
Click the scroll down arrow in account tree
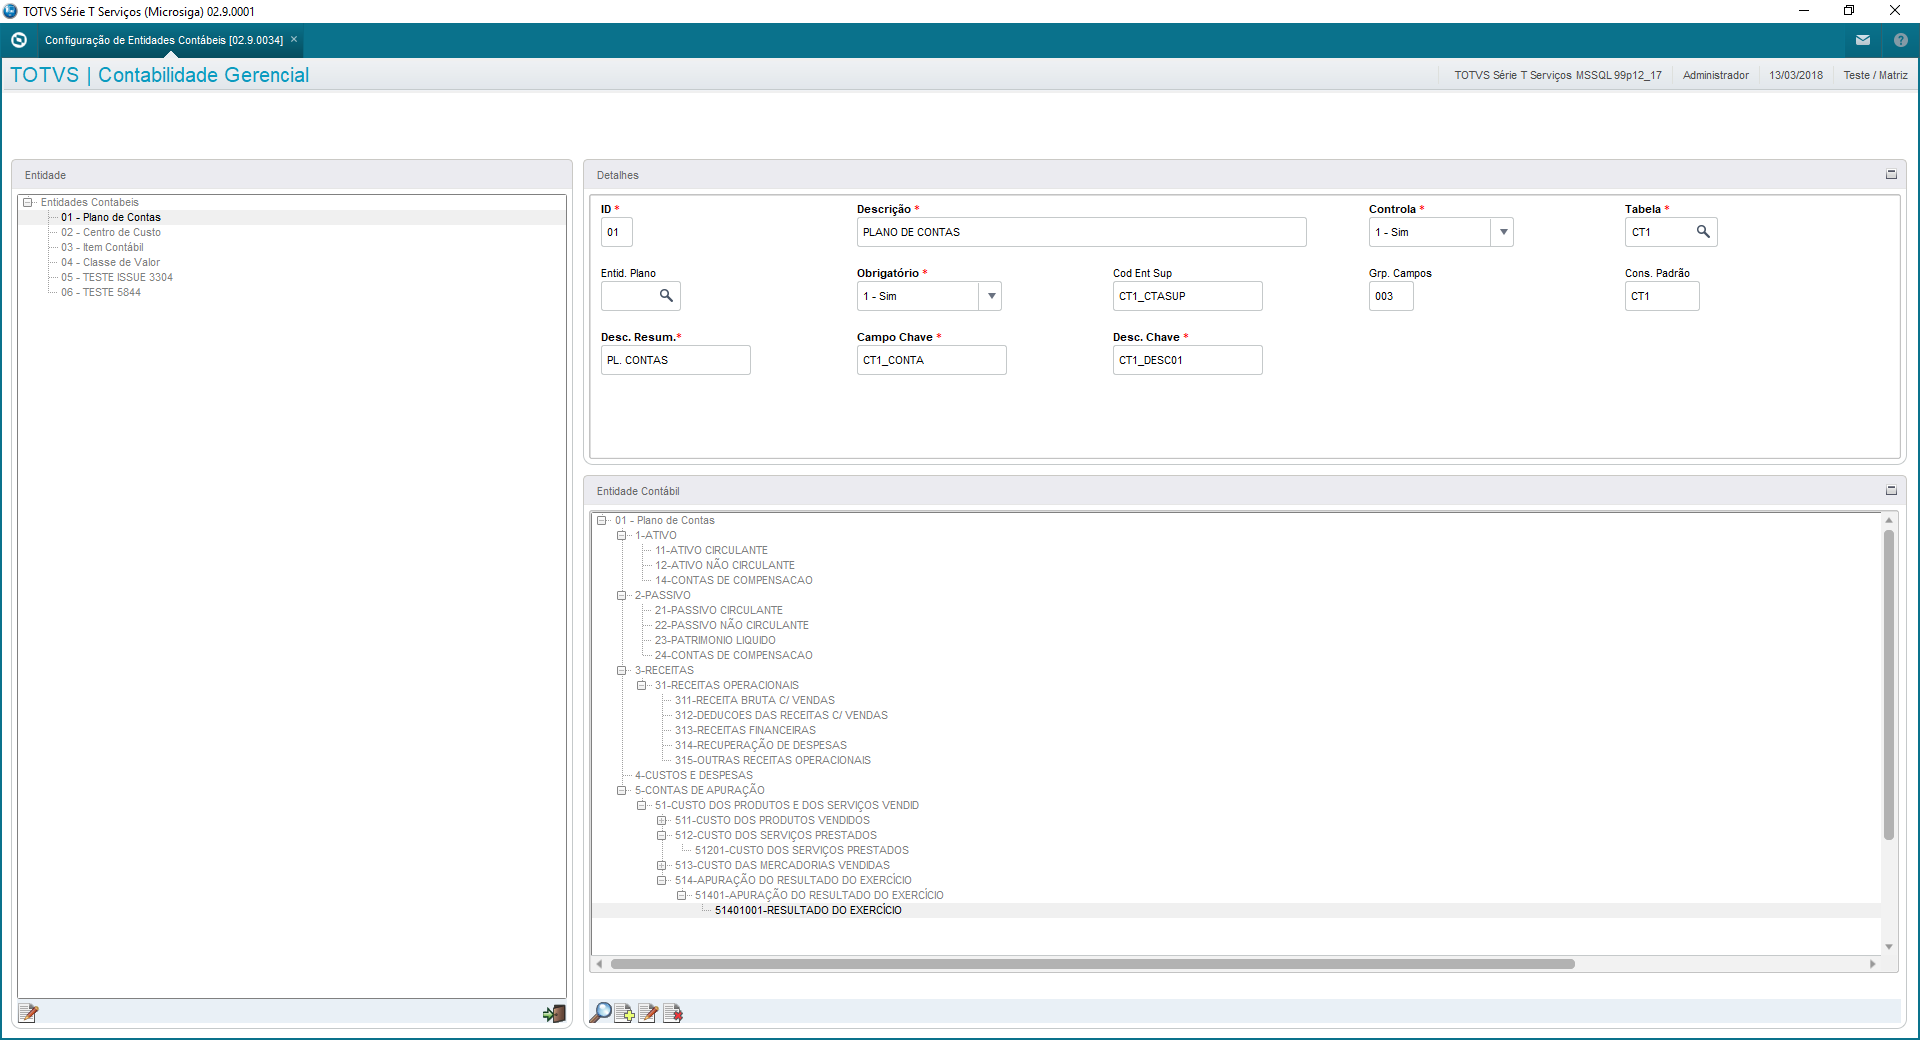(x=1889, y=946)
